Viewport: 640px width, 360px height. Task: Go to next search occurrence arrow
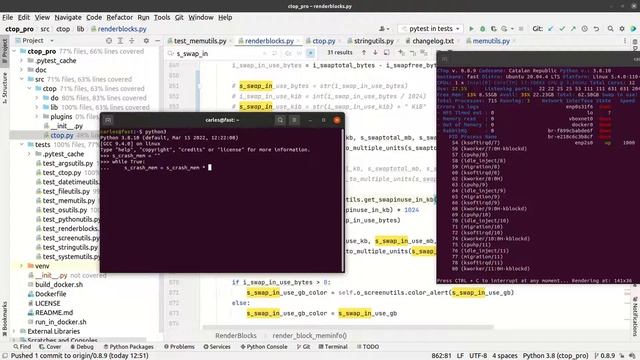(x=375, y=53)
